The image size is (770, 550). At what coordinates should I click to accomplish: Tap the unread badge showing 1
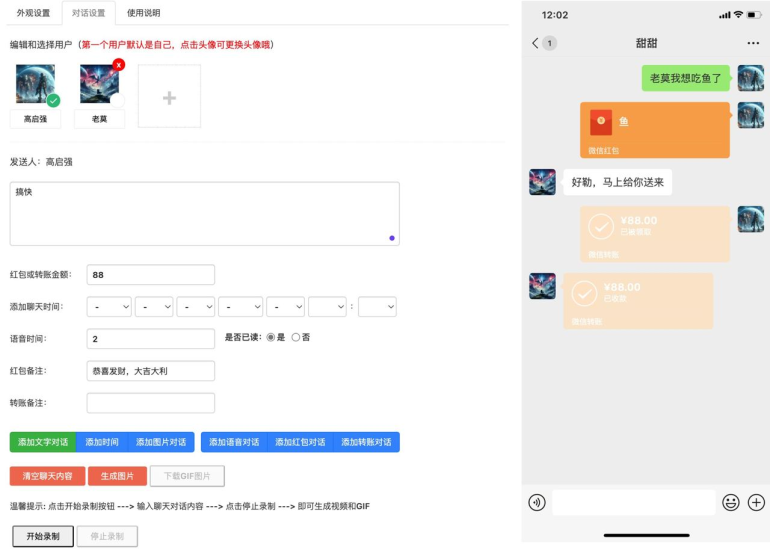coord(550,43)
